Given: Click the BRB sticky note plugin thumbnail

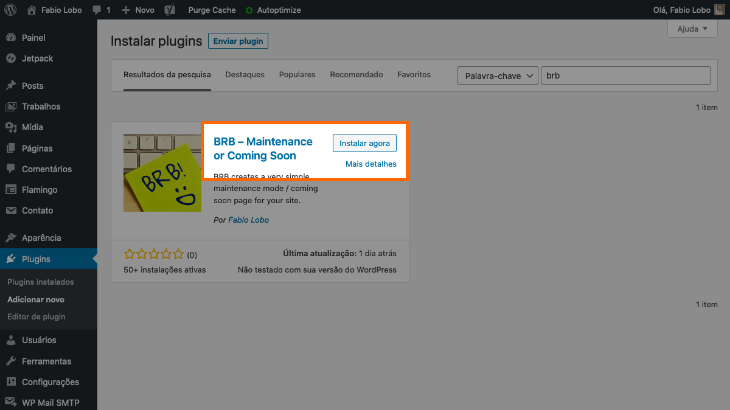Looking at the screenshot, I should tap(162, 173).
